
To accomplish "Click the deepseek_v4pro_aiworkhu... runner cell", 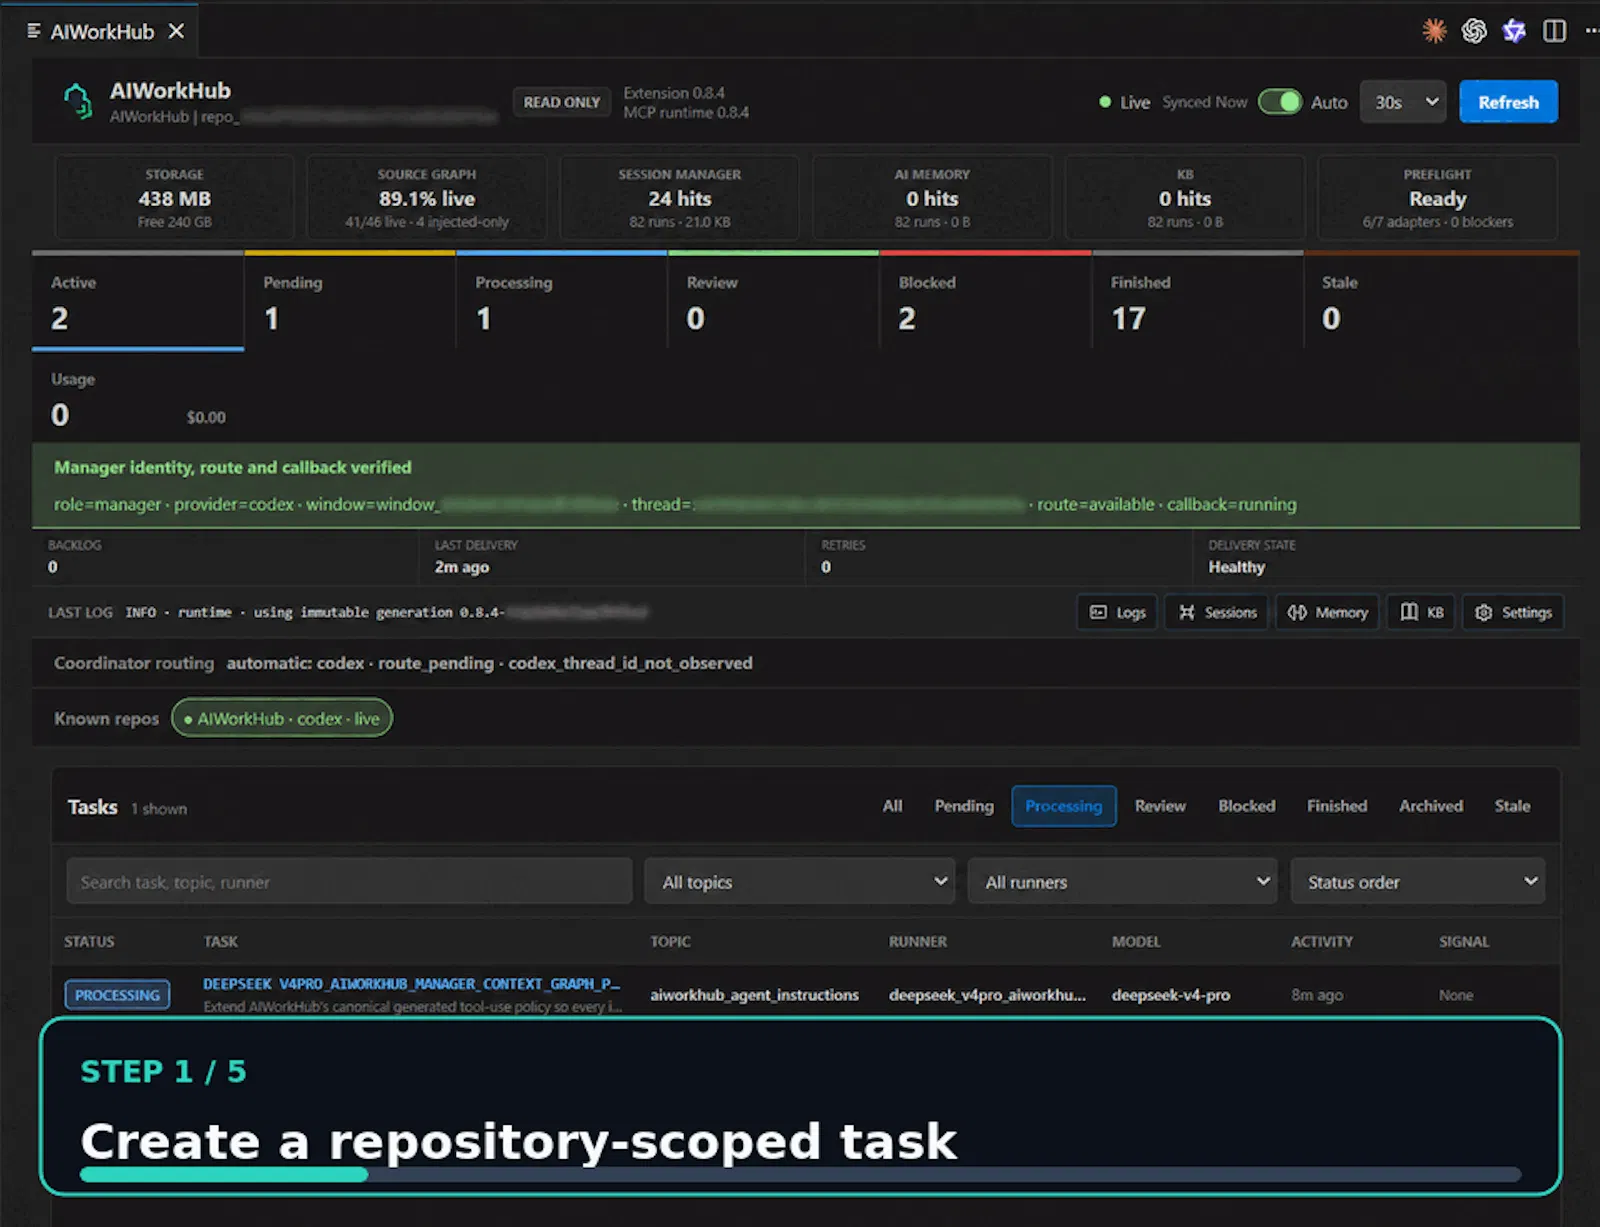I will click(987, 995).
